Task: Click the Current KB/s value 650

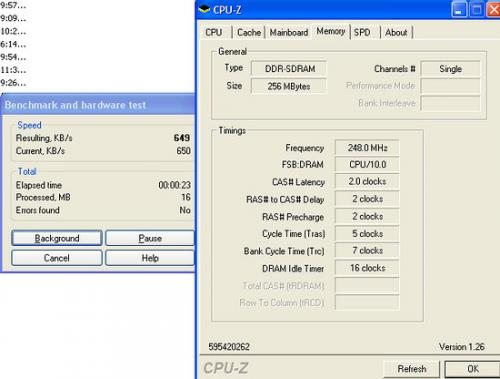Action: pos(183,151)
